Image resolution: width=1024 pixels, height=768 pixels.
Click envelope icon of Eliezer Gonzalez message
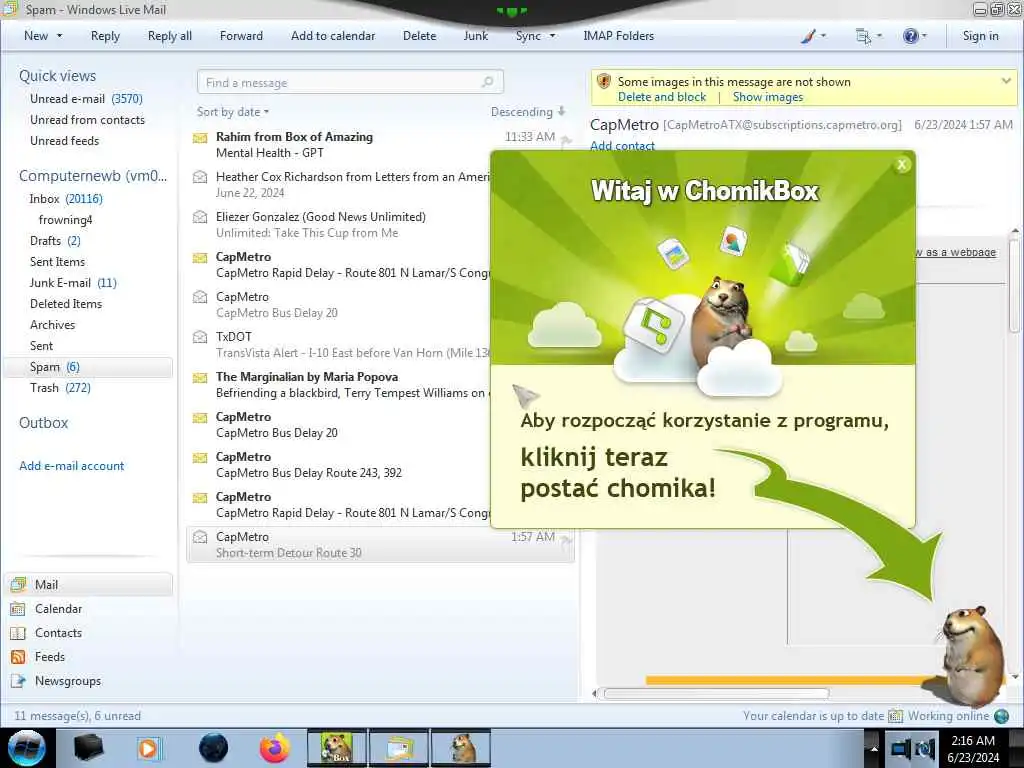pos(200,217)
